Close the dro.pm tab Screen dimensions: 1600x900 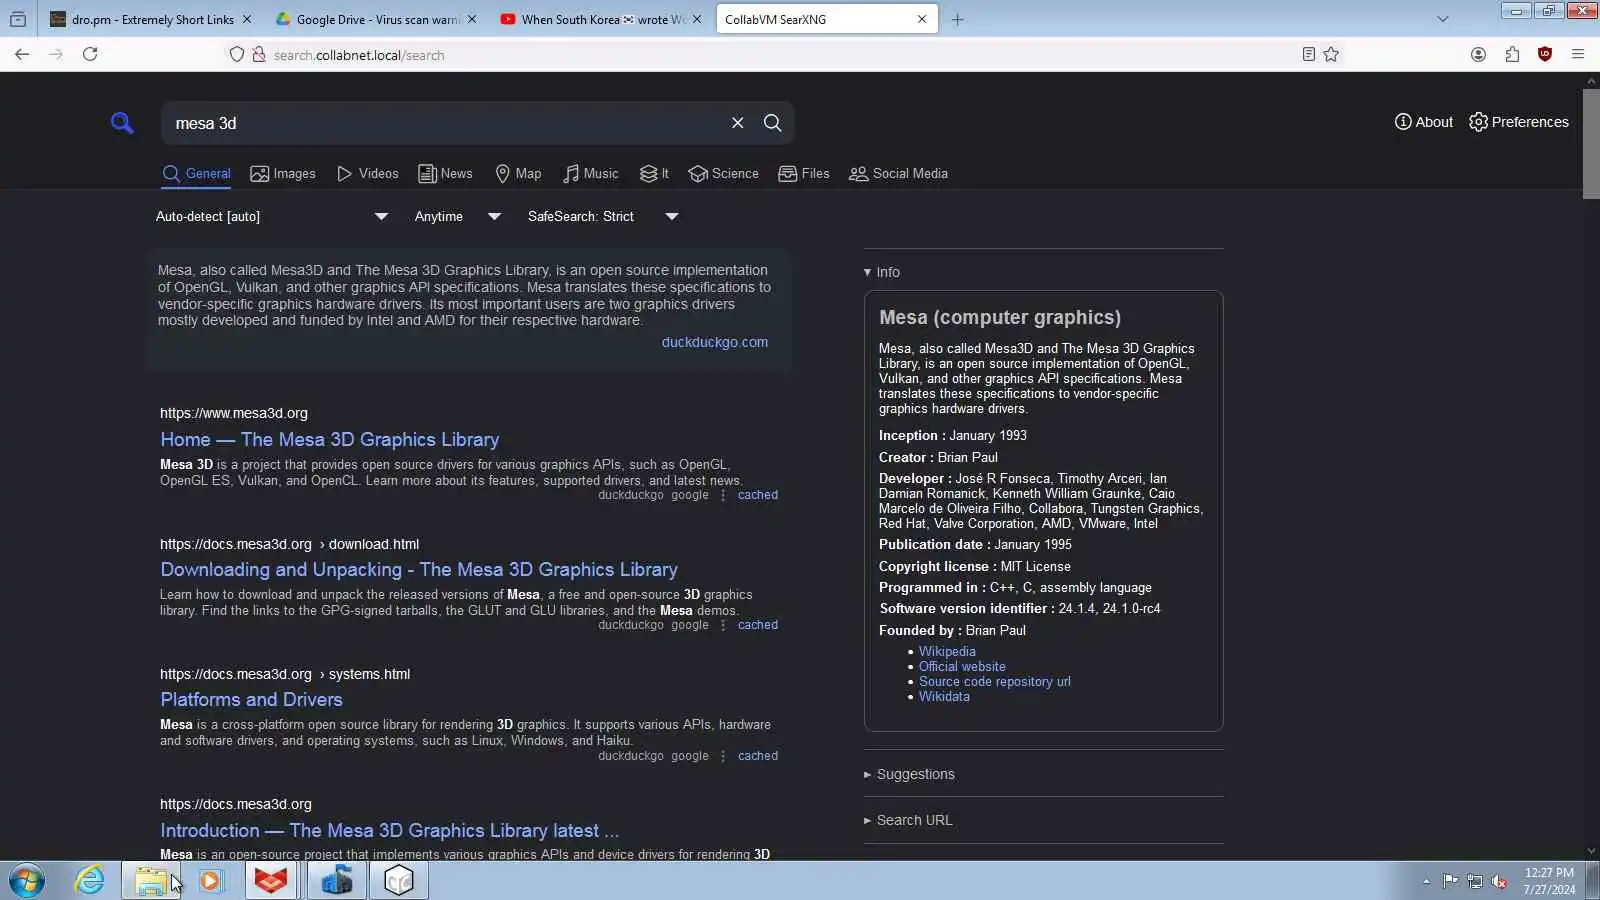[x=247, y=19]
